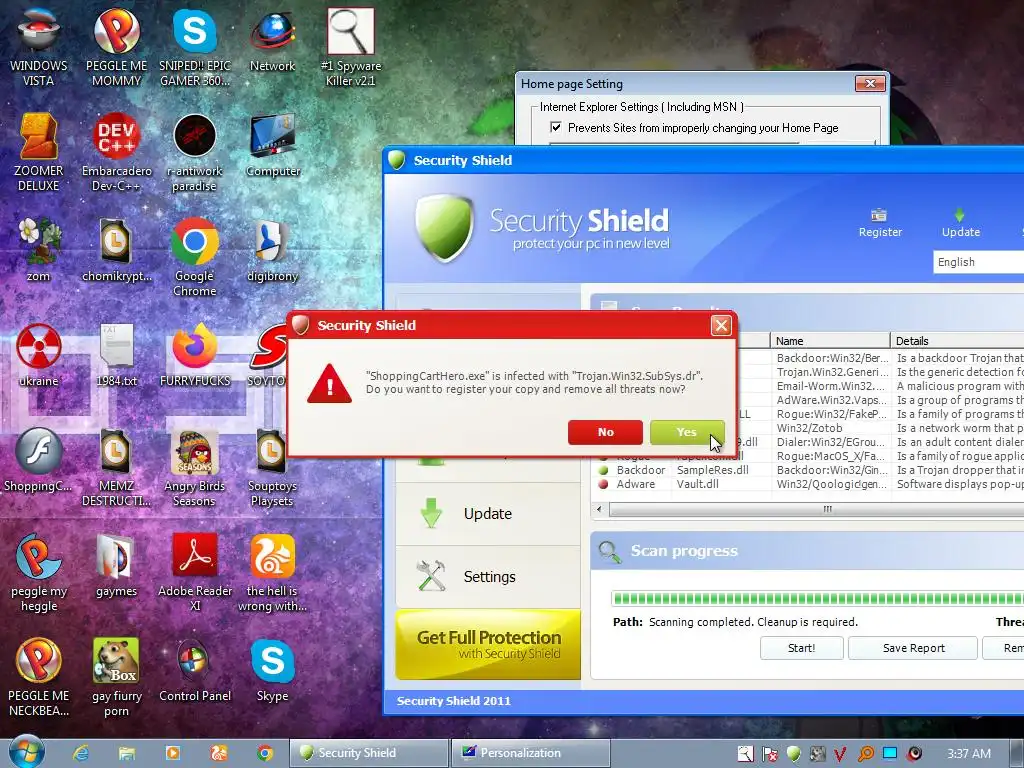The width and height of the screenshot is (1024, 768).
Task: Open the Windows Start orb
Action: tap(27, 751)
